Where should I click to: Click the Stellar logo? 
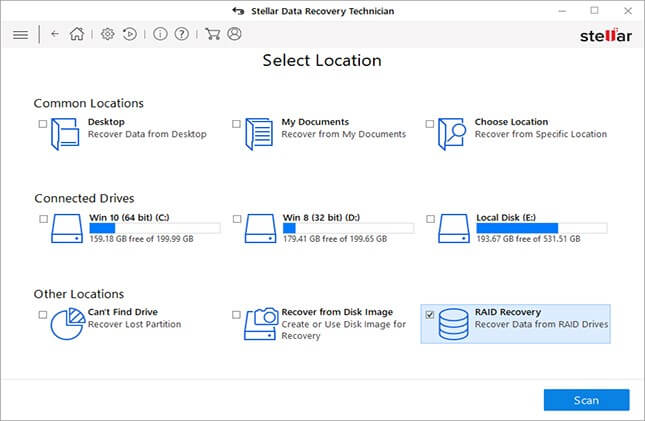606,35
